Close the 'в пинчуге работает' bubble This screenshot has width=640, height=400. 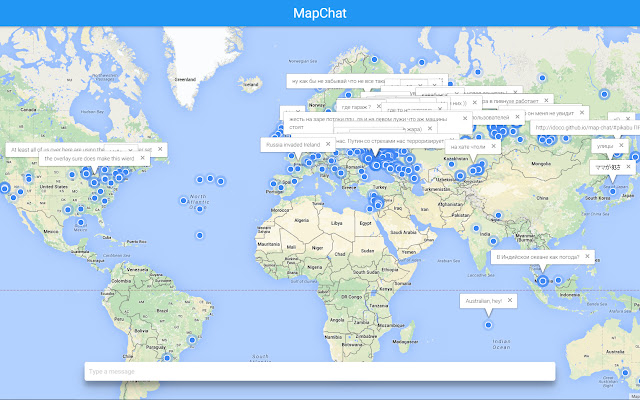[x=547, y=100]
